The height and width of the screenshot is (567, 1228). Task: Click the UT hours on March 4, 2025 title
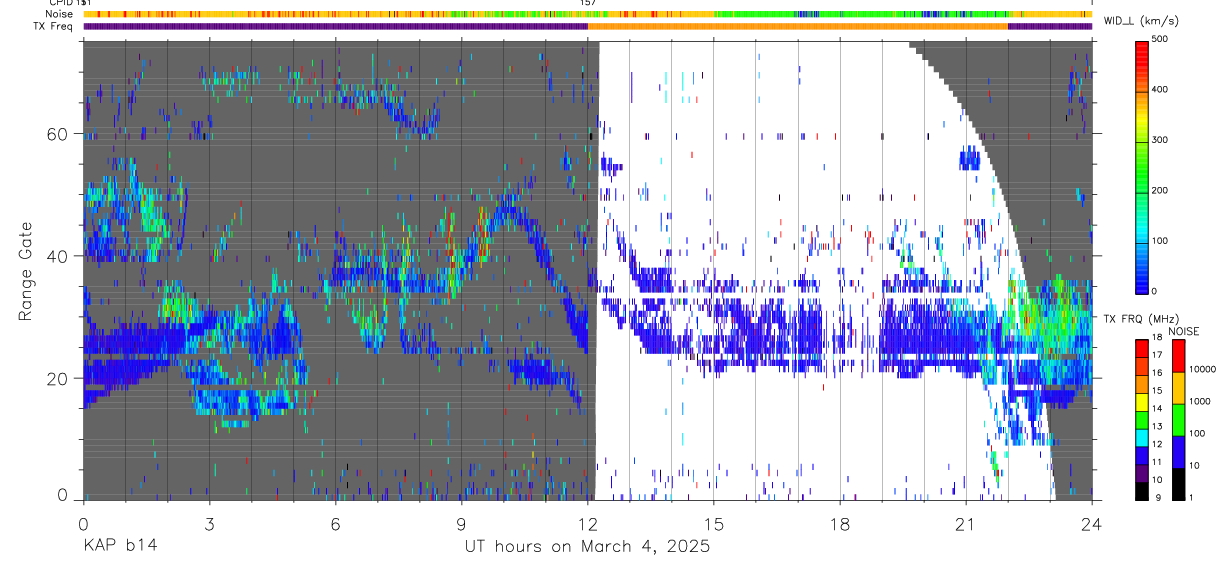(x=587, y=546)
